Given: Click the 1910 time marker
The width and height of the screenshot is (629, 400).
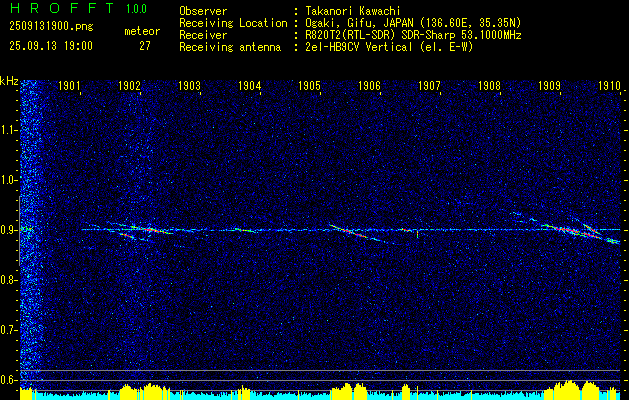Looking at the screenshot, I should click(610, 85).
